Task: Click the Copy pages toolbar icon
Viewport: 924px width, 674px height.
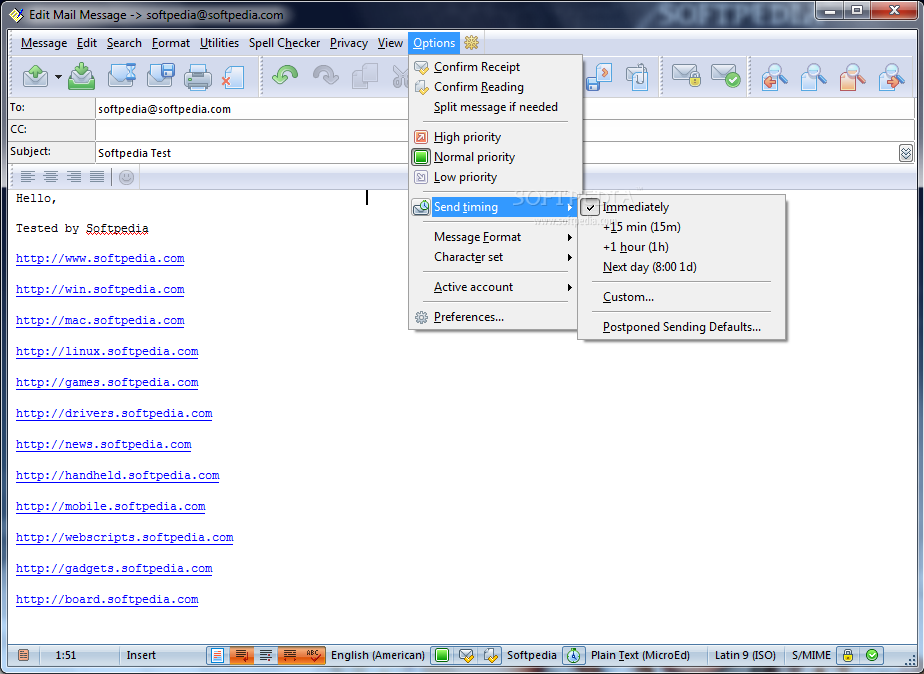Action: pos(364,77)
